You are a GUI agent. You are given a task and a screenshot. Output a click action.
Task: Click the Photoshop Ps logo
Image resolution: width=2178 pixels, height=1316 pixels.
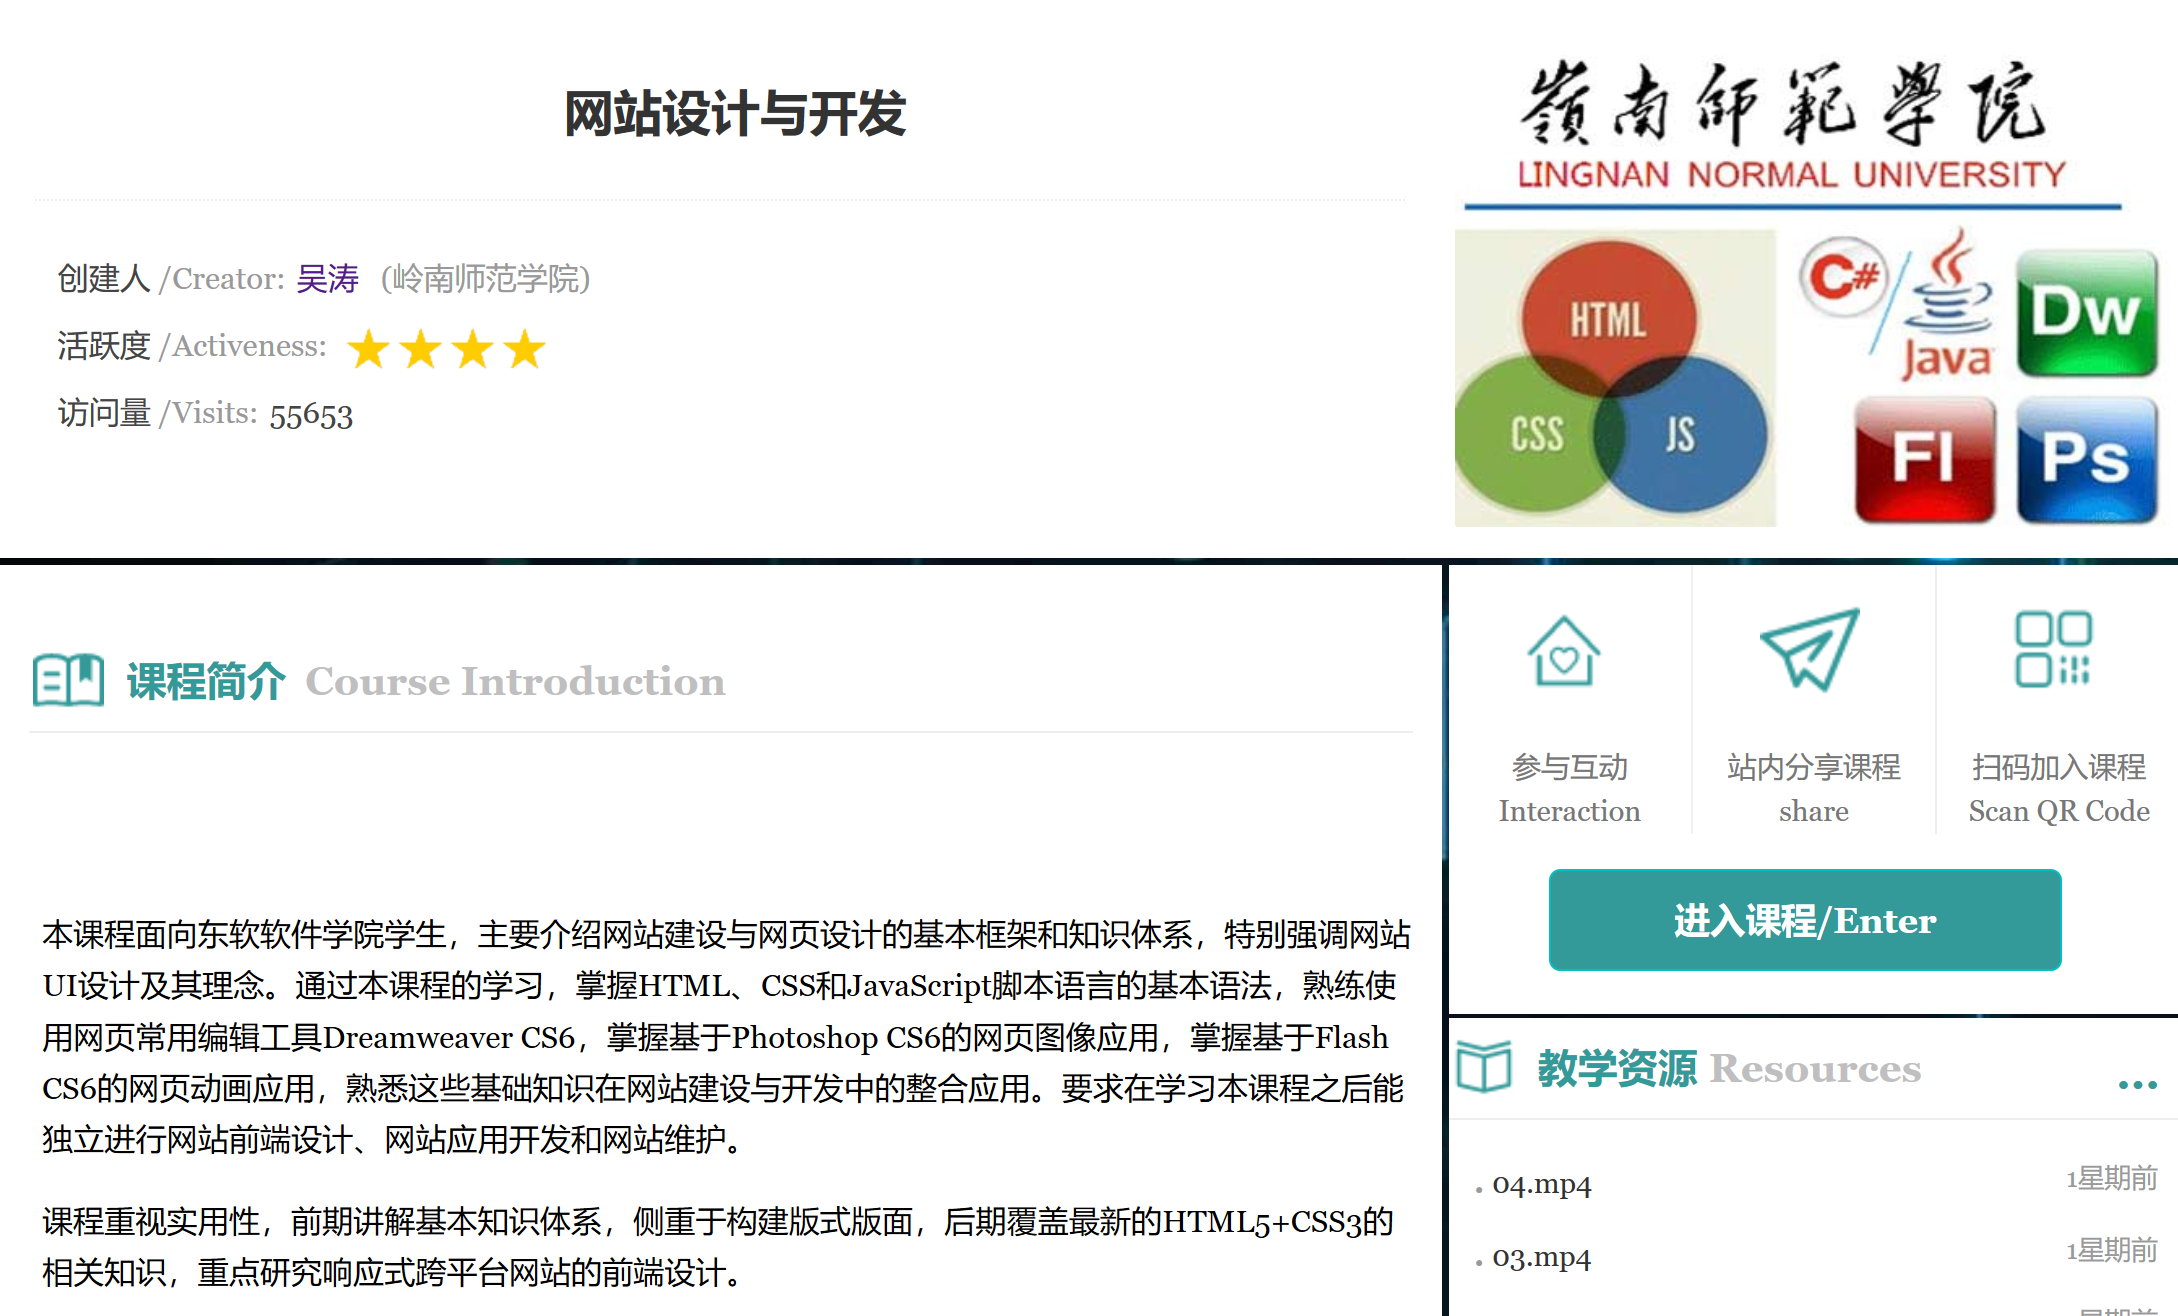[x=2086, y=459]
